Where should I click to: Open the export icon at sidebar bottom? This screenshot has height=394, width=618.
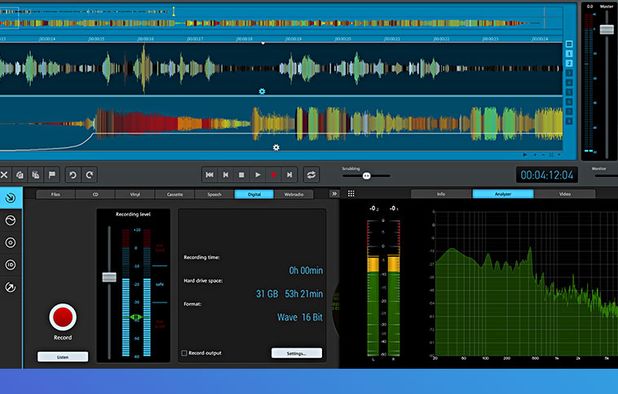(11, 287)
